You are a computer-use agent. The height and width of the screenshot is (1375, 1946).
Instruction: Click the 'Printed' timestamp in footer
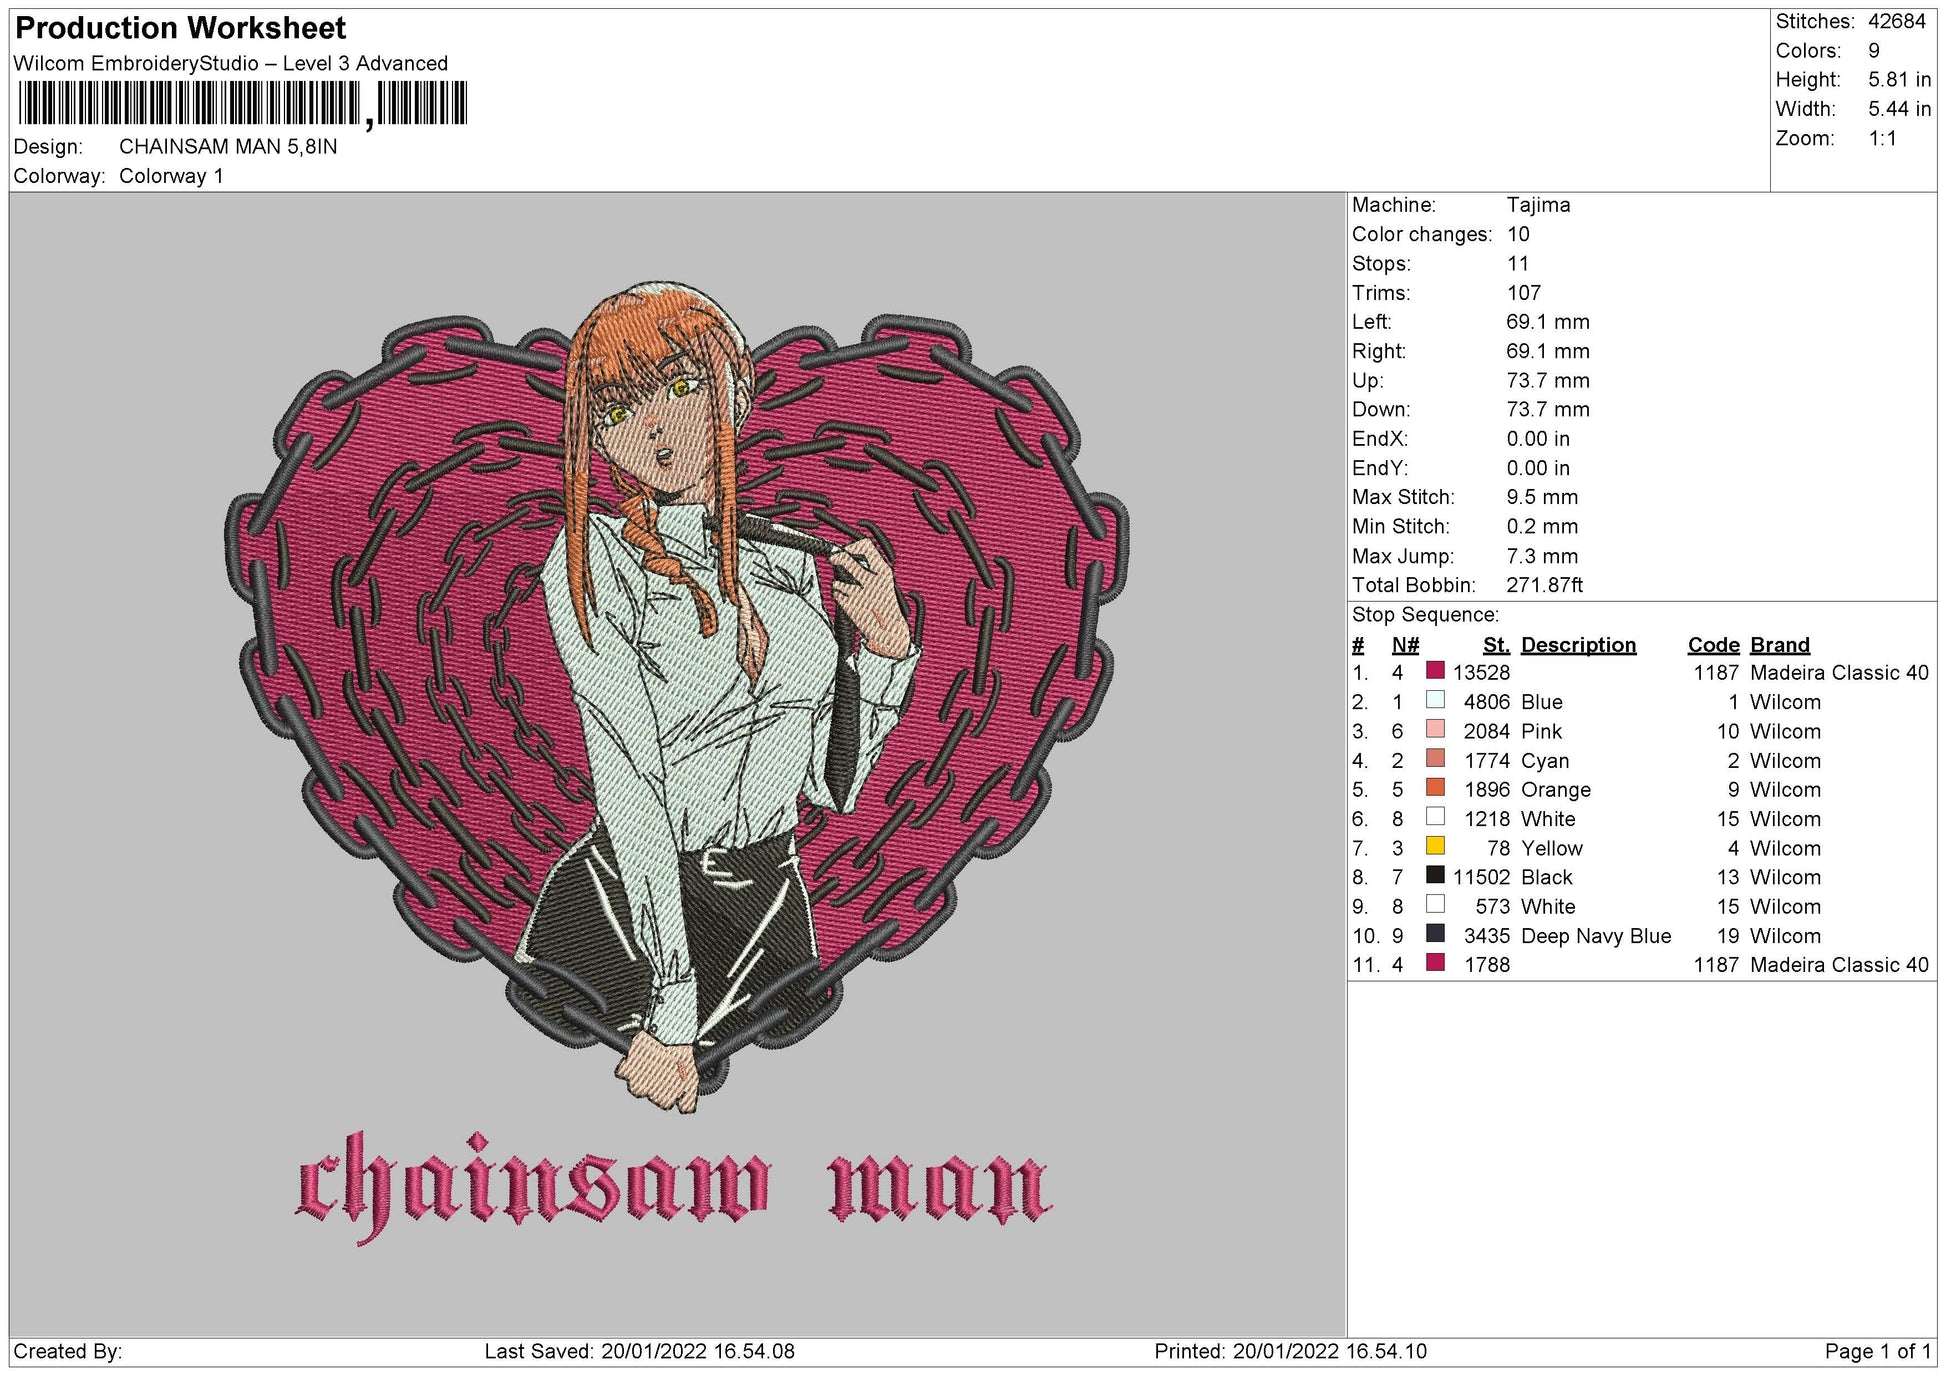1290,1351
